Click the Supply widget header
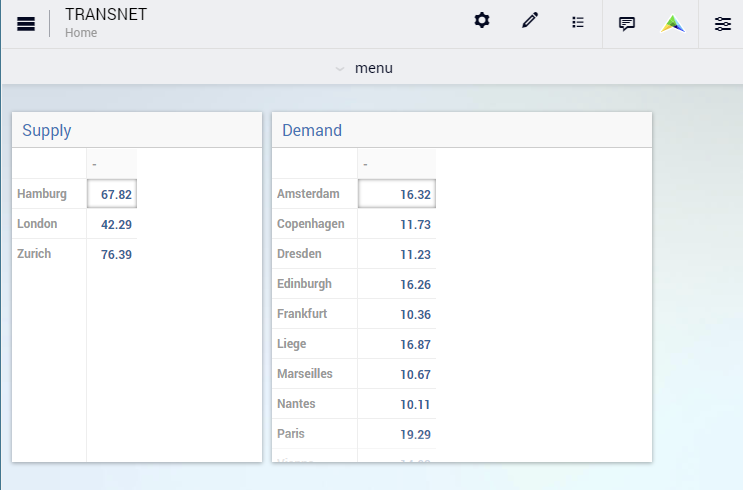The width and height of the screenshot is (743, 490). (137, 130)
